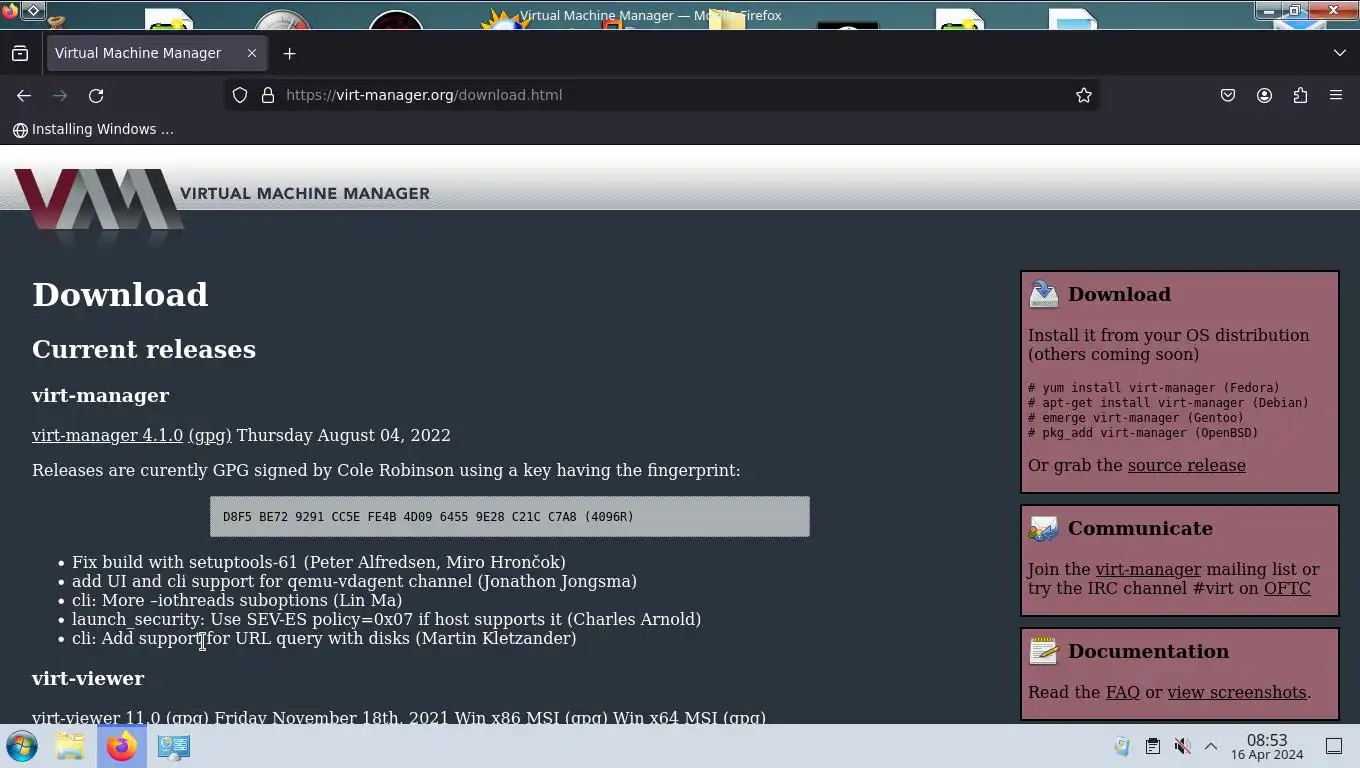Open the virt-viewer 11.0 link

click(x=96, y=718)
